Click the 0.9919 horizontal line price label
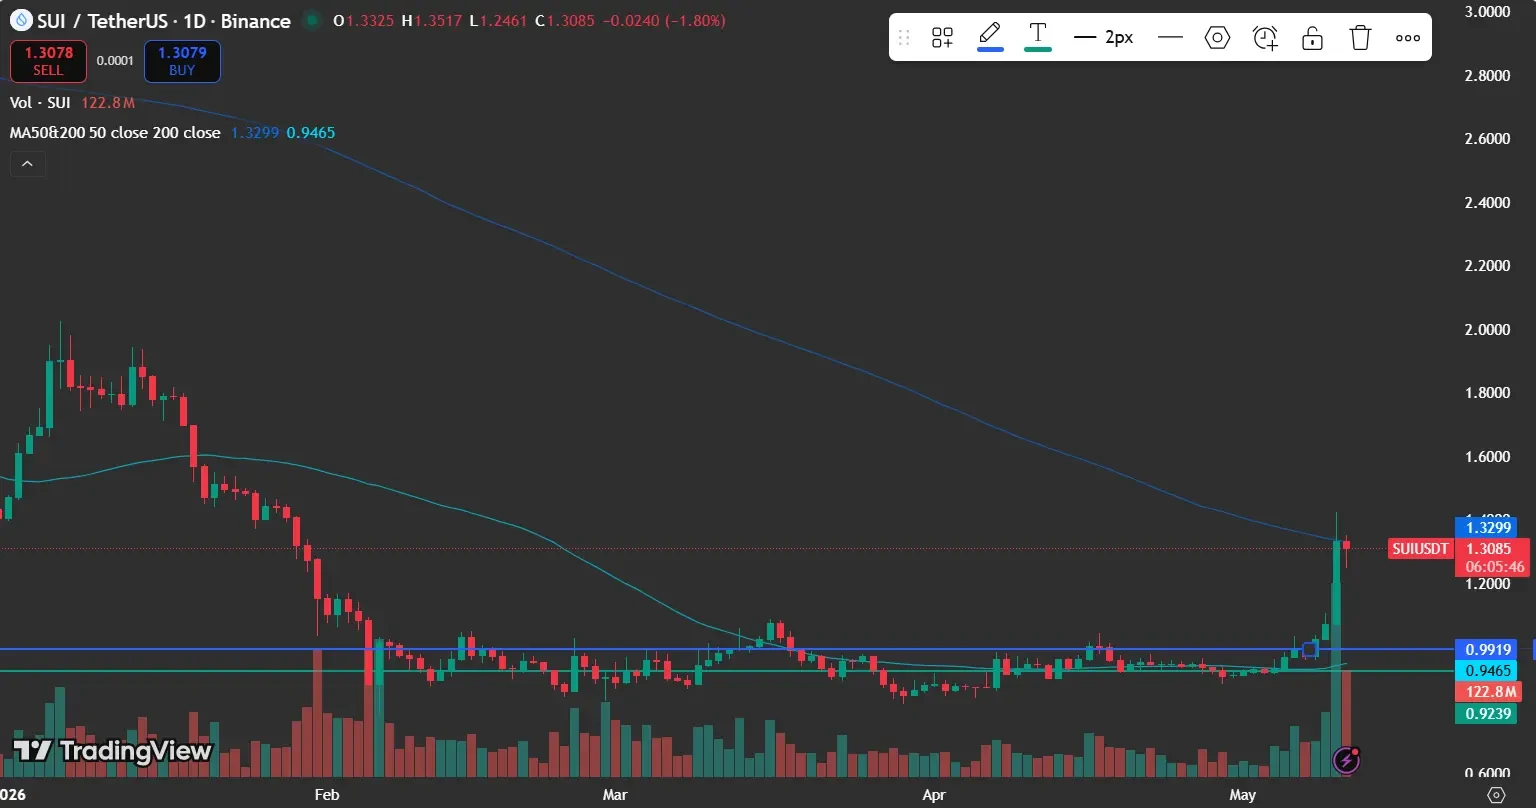Image resolution: width=1536 pixels, height=808 pixels. [x=1485, y=649]
